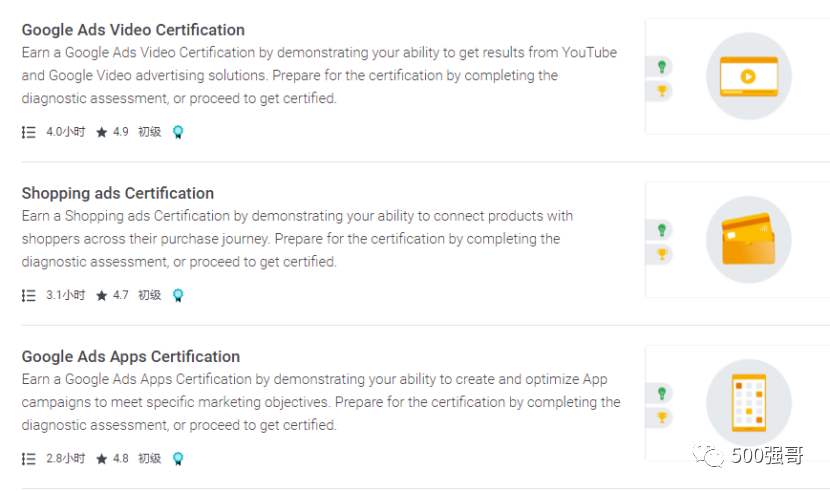Click lightbulb icon beside the Apps thumbnail
This screenshot has height=491, width=830.
[661, 393]
